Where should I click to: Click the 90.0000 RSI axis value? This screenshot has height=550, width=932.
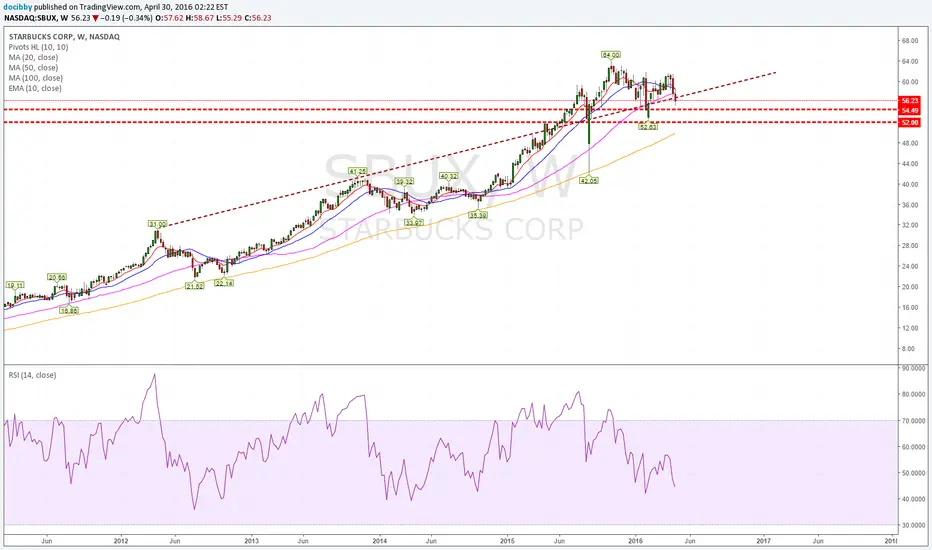click(914, 369)
